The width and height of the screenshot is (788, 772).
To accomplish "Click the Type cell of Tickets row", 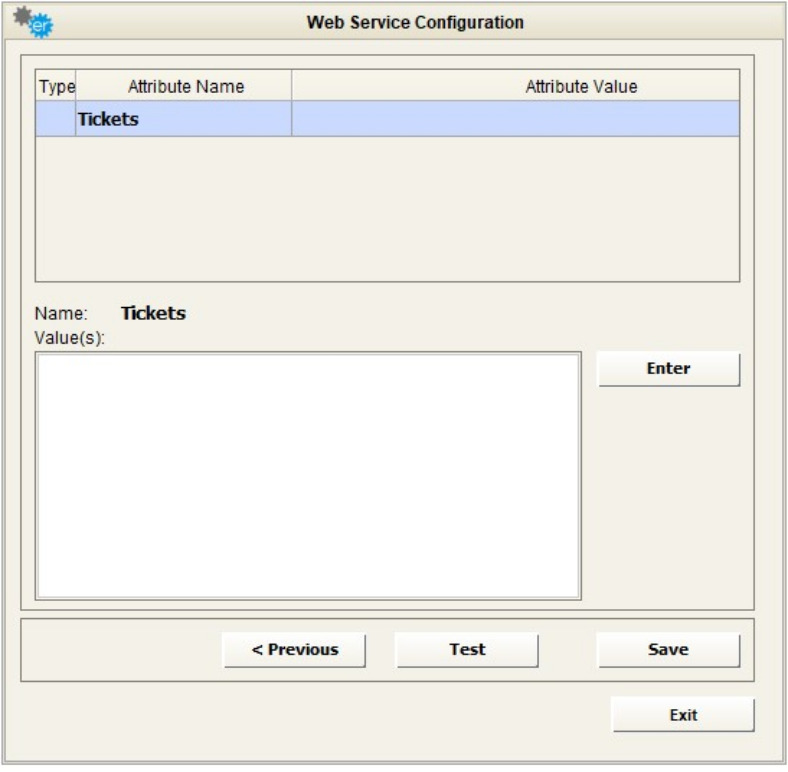I will [56, 119].
